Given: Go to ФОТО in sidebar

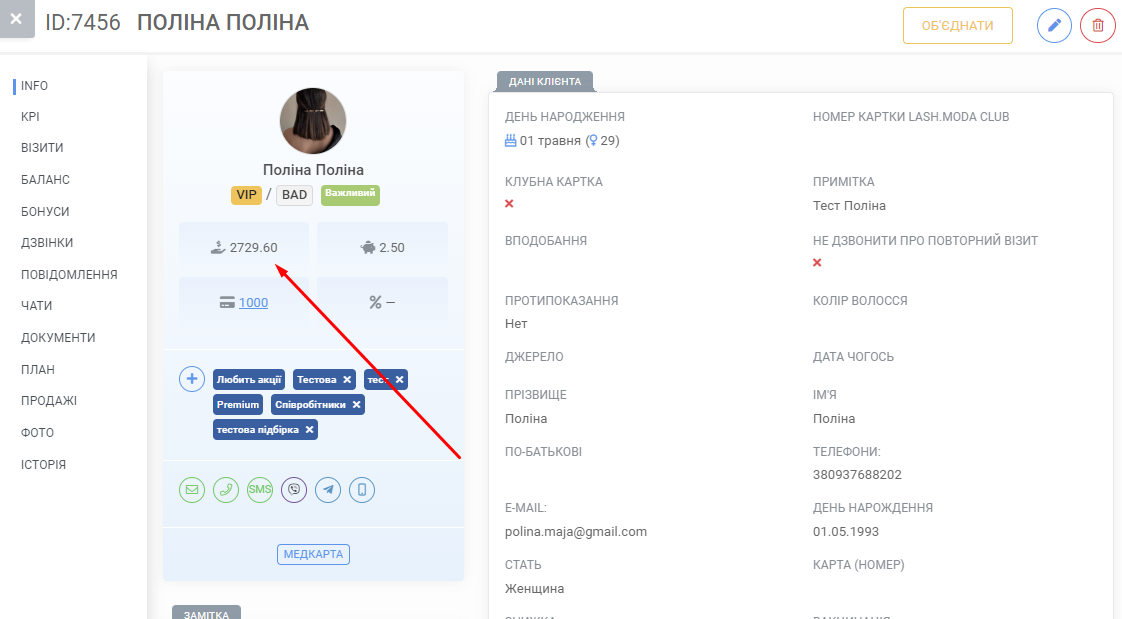Looking at the screenshot, I should click(37, 433).
